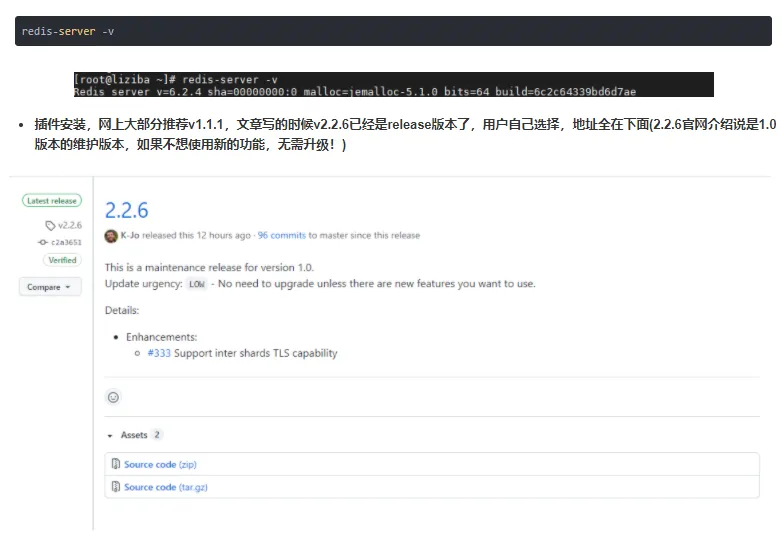Click the K-Jo author name
This screenshot has height=545, width=782.
(x=130, y=235)
